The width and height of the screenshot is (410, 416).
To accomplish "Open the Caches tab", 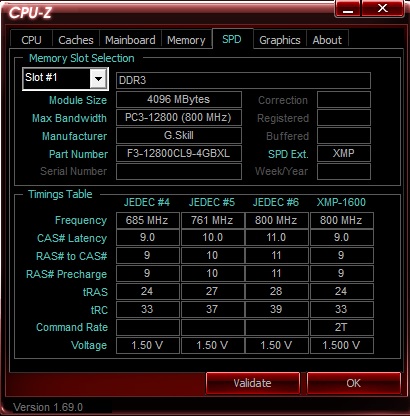I will tap(76, 40).
